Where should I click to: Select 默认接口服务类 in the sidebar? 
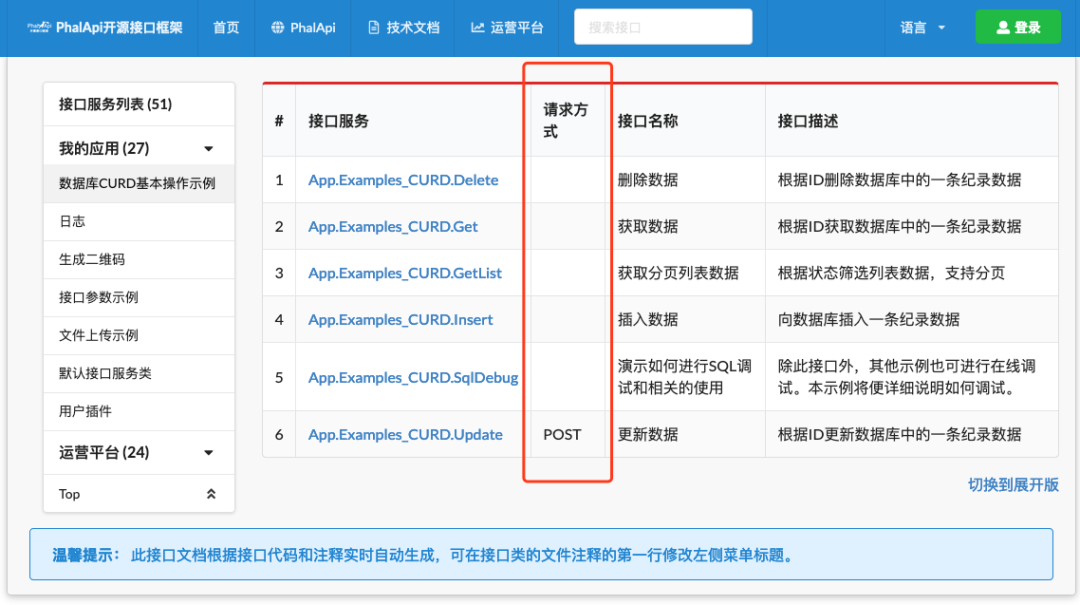138,373
